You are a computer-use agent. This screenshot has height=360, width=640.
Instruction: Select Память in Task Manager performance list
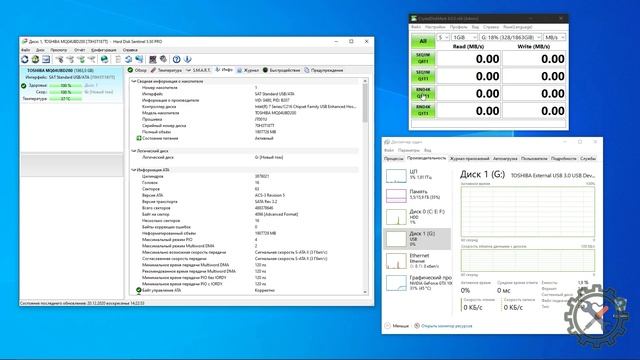(418, 195)
